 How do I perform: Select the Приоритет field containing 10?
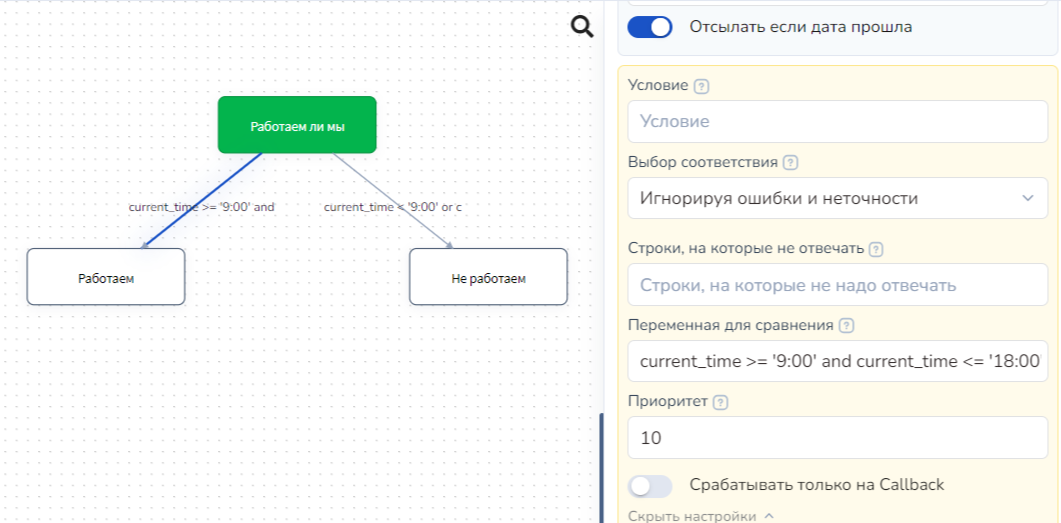click(x=837, y=438)
